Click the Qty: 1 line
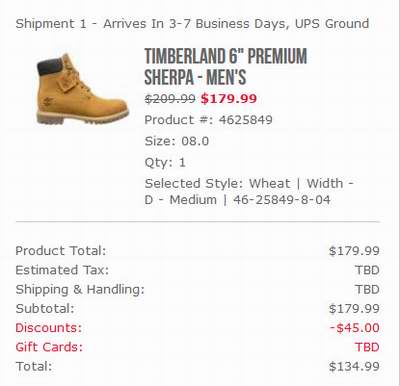Viewport: 400px width, 386px height. 165,162
